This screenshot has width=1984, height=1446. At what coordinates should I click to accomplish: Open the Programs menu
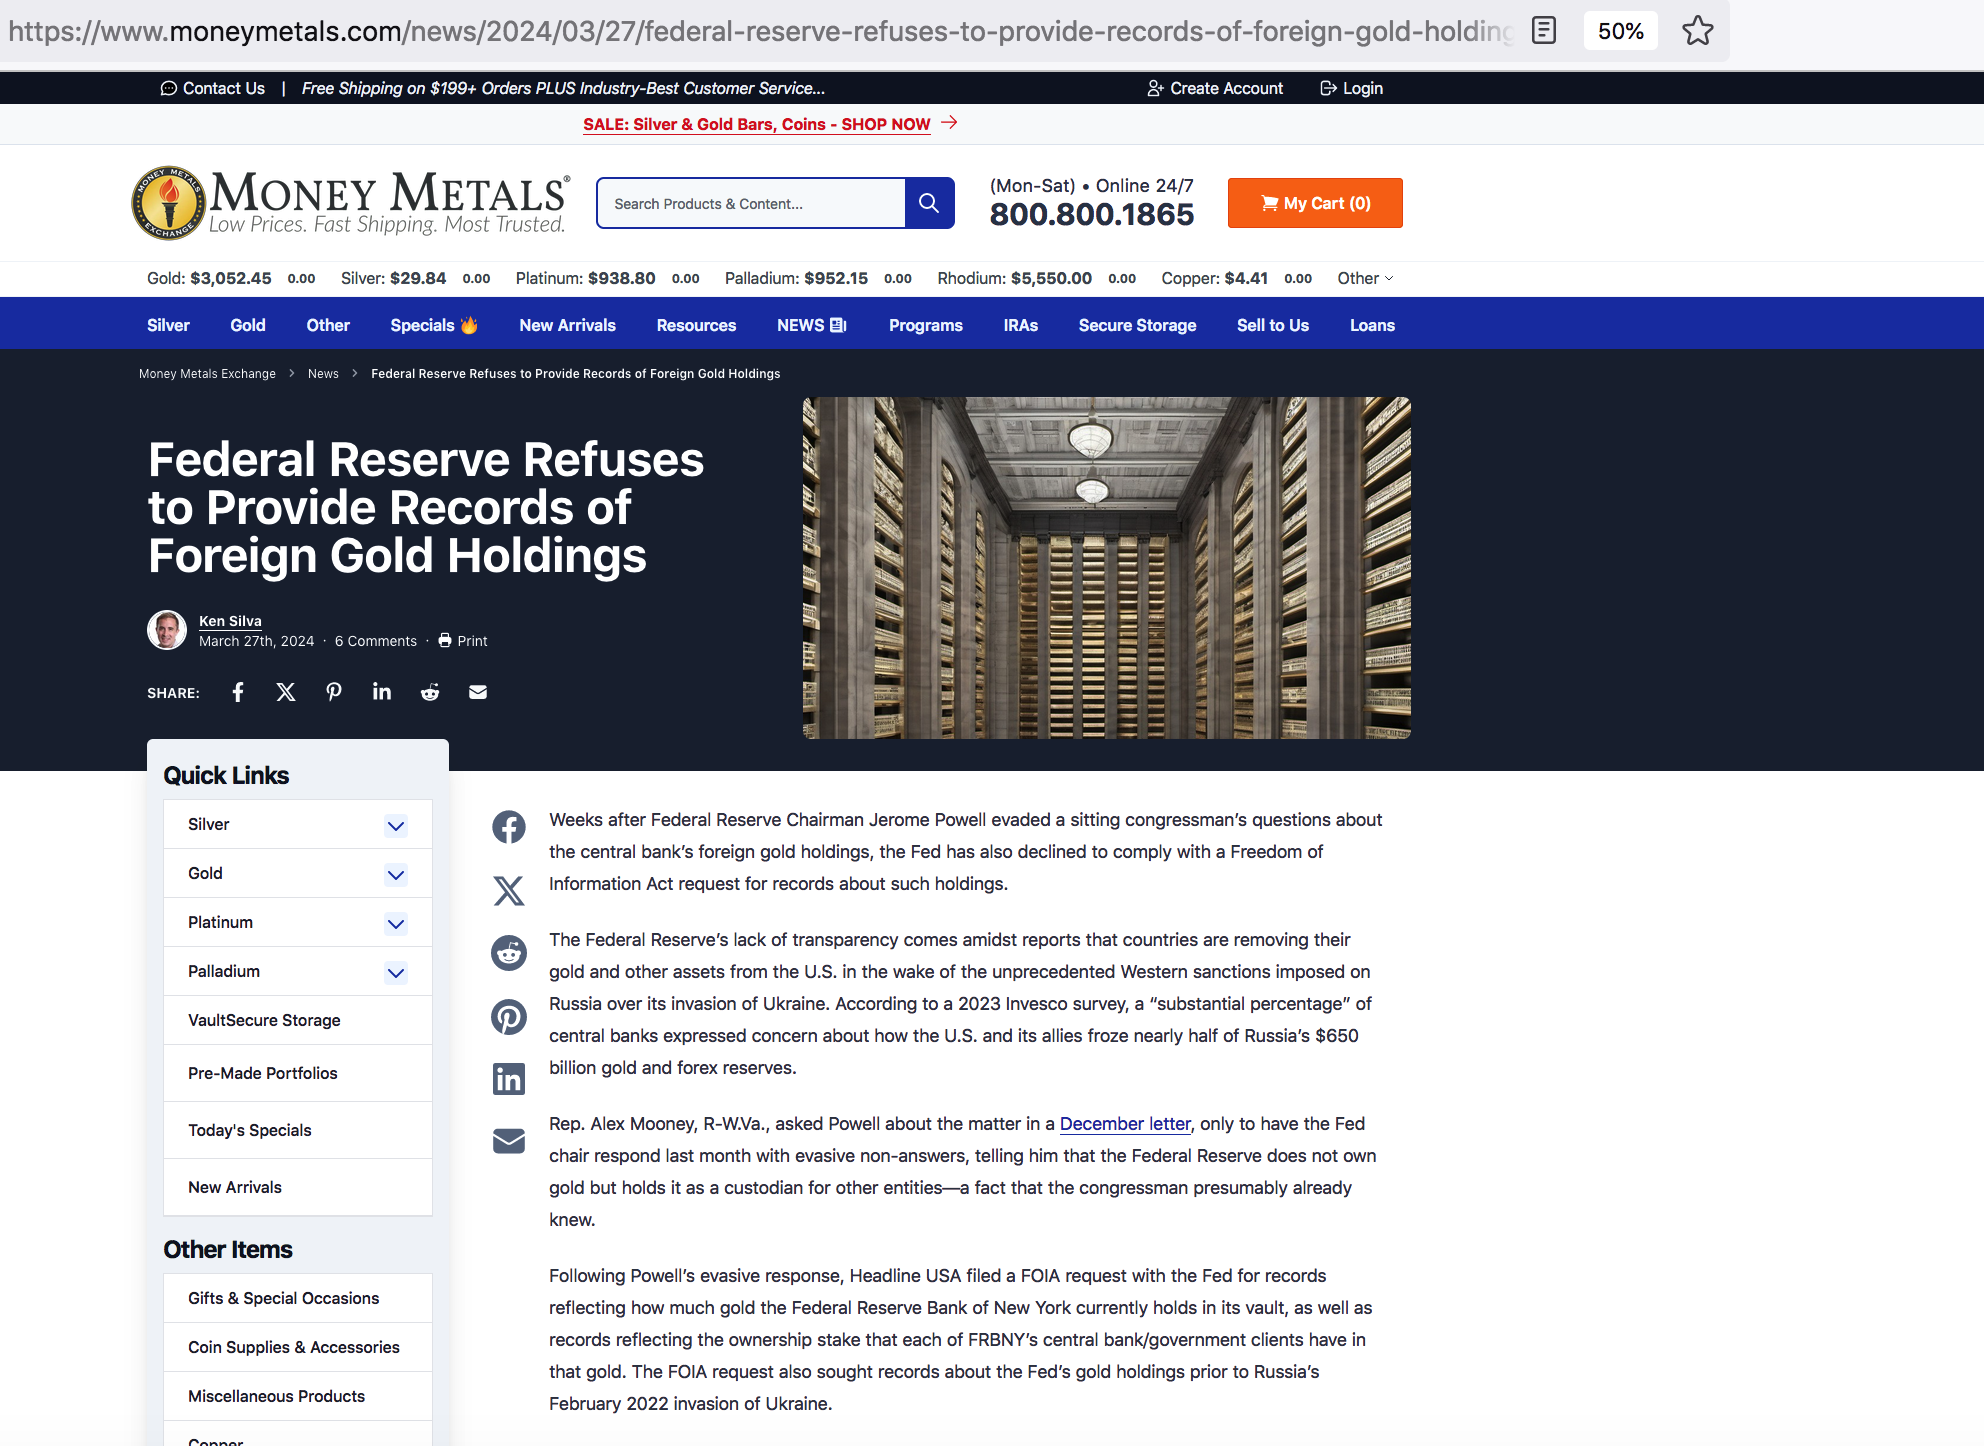[x=926, y=325]
